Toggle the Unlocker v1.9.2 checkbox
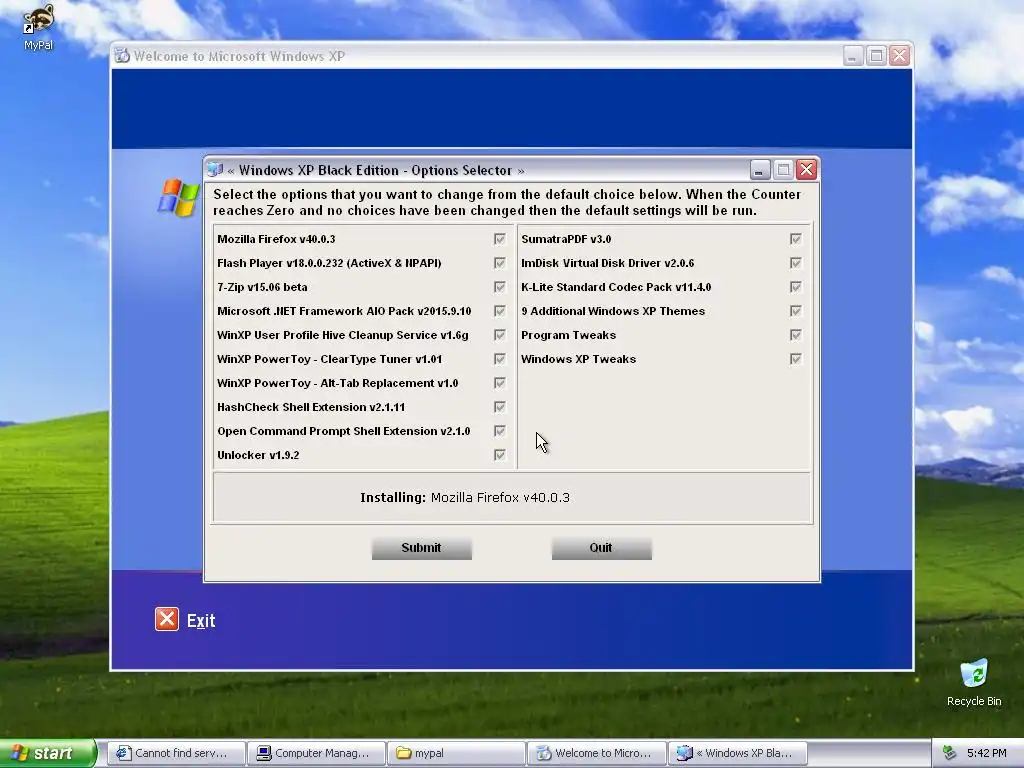Viewport: 1024px width, 768px height. (x=500, y=455)
